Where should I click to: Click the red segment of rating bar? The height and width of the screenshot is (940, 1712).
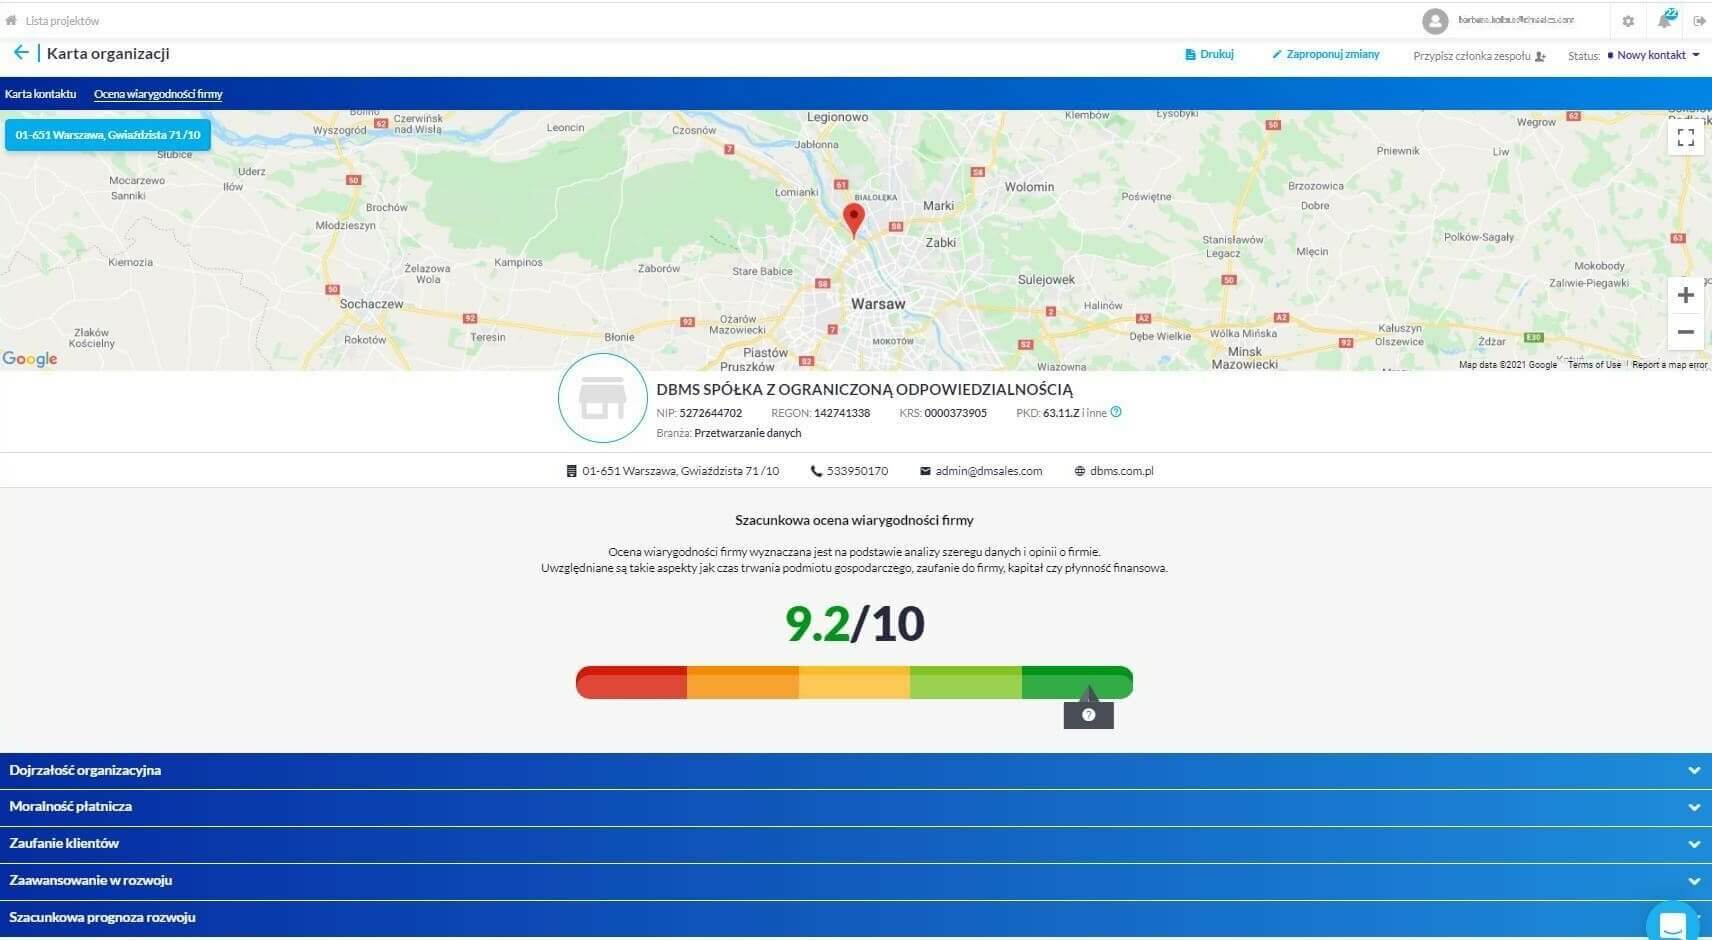tap(632, 683)
